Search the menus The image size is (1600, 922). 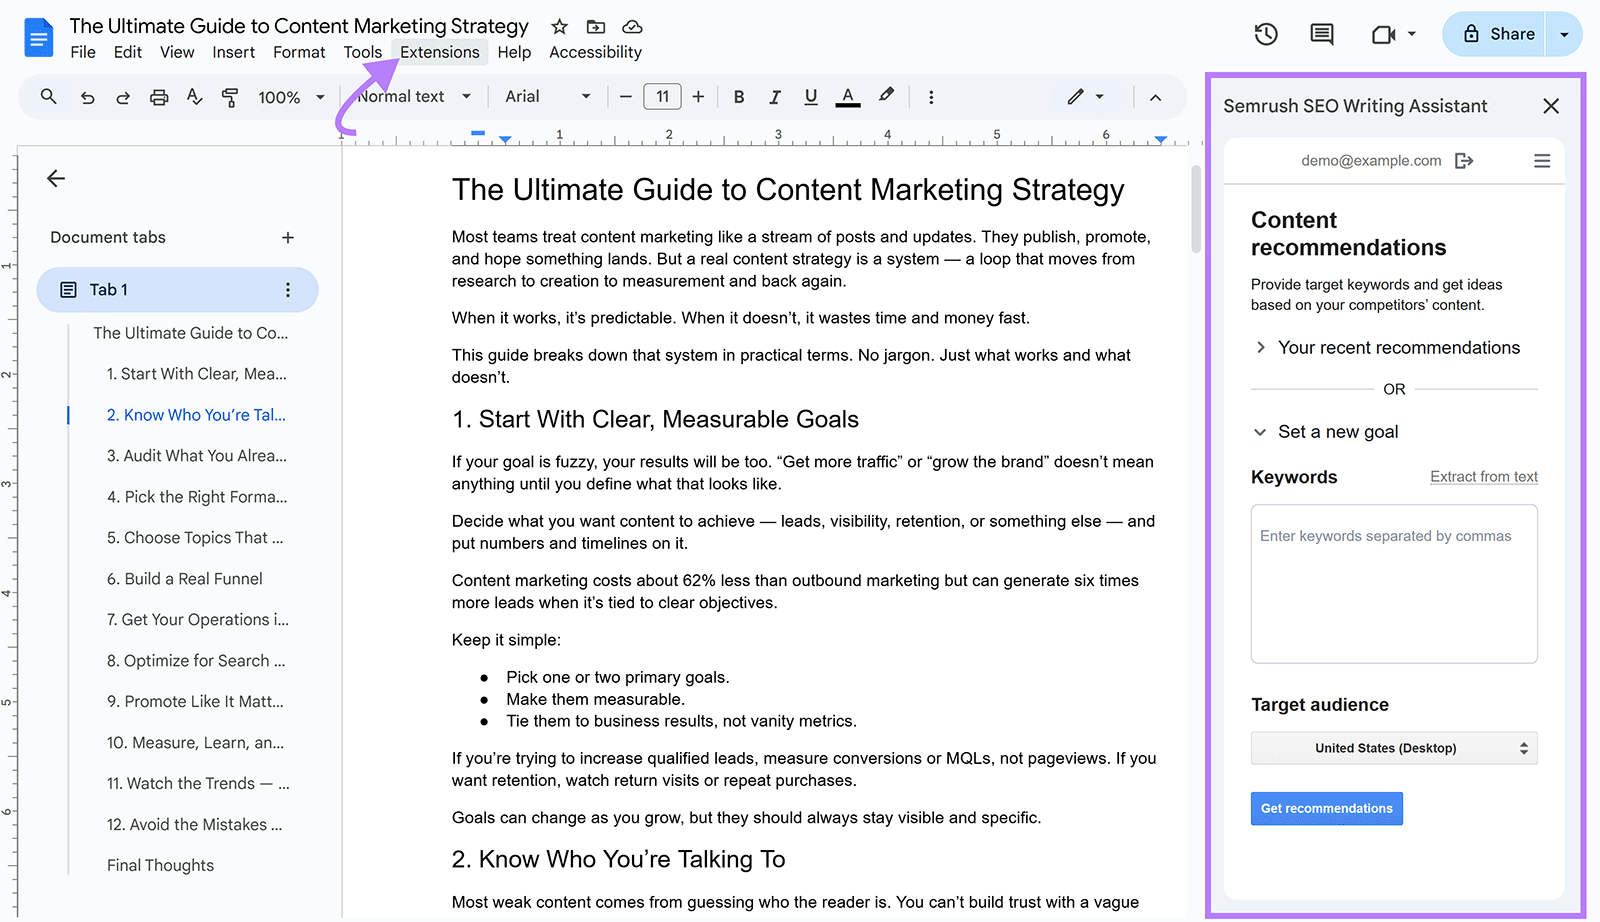pos(48,97)
